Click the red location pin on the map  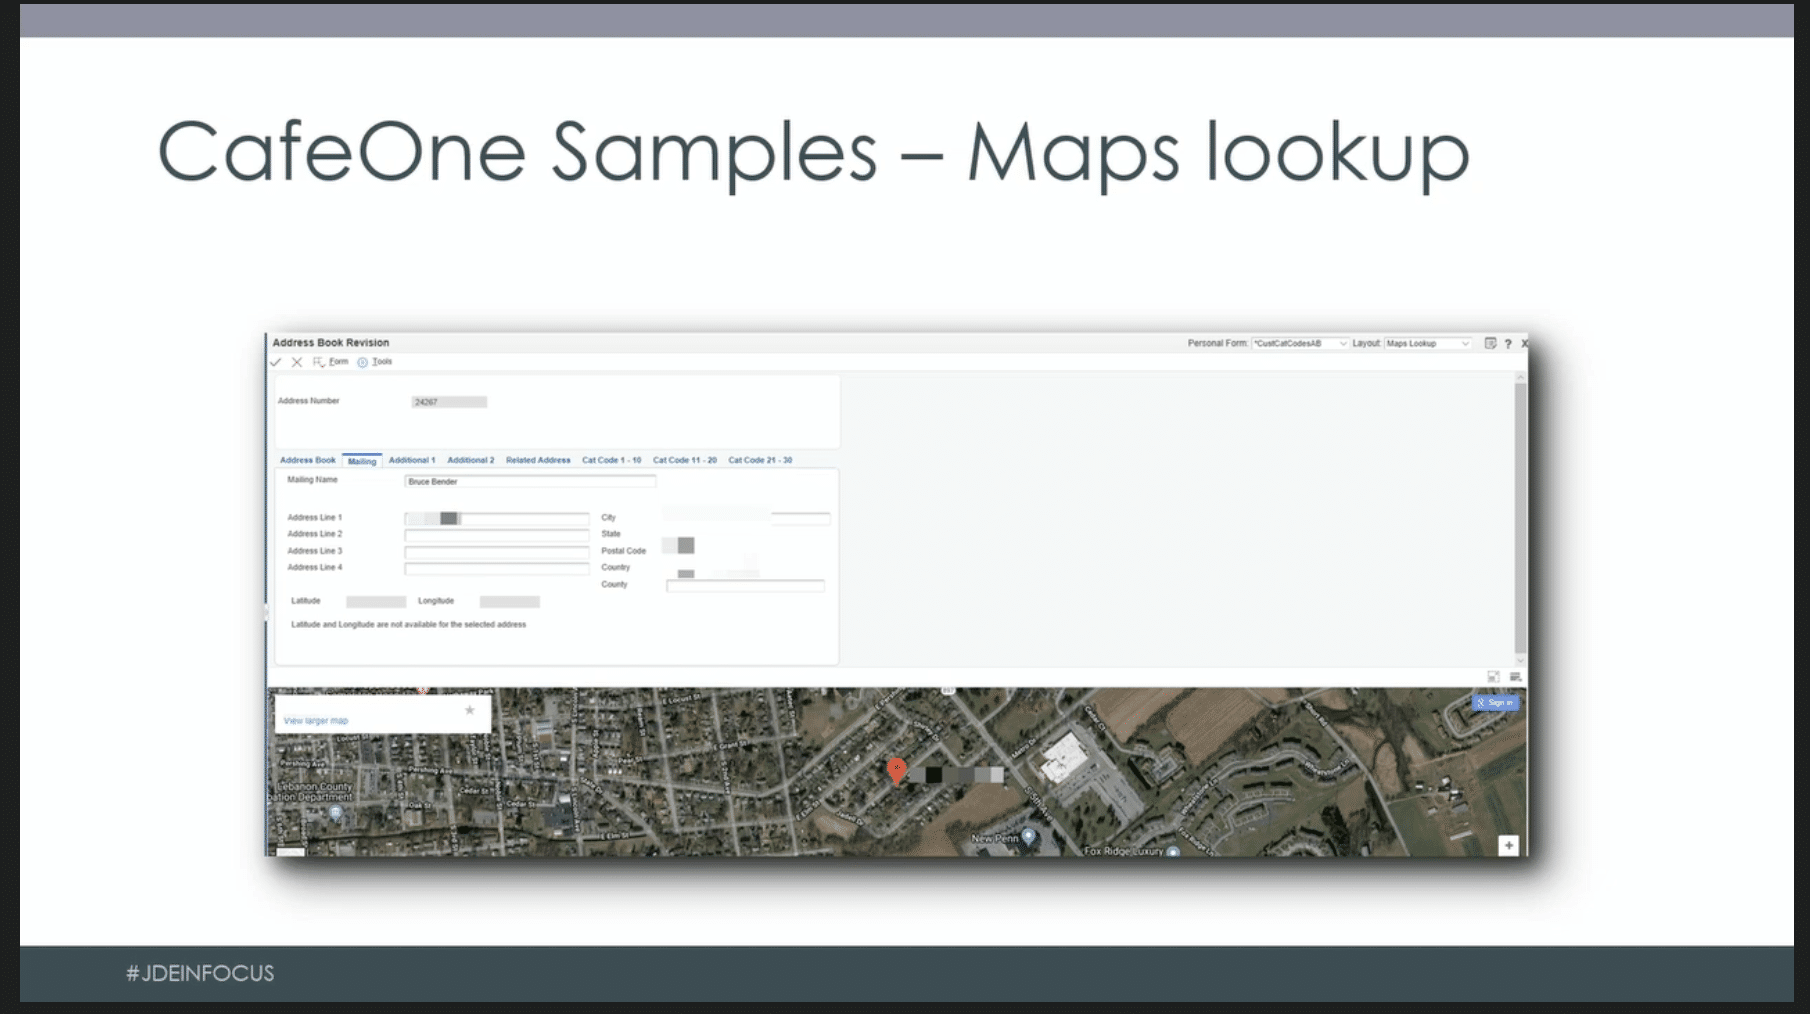(x=896, y=770)
